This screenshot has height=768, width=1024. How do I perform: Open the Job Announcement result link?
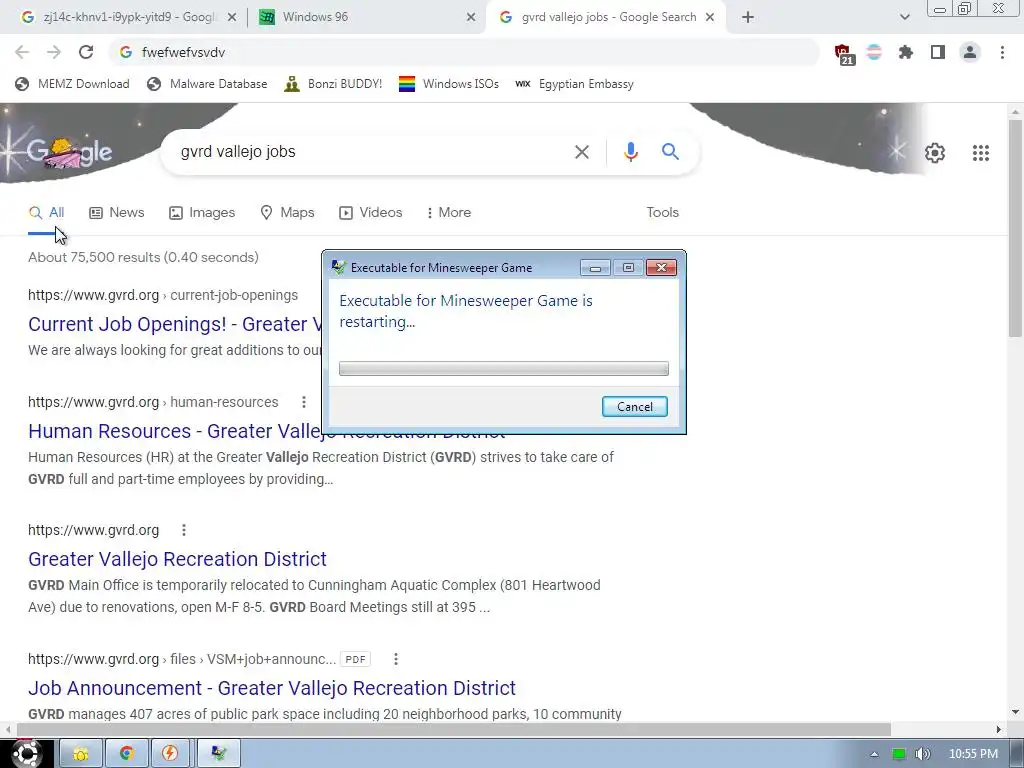[x=272, y=688]
